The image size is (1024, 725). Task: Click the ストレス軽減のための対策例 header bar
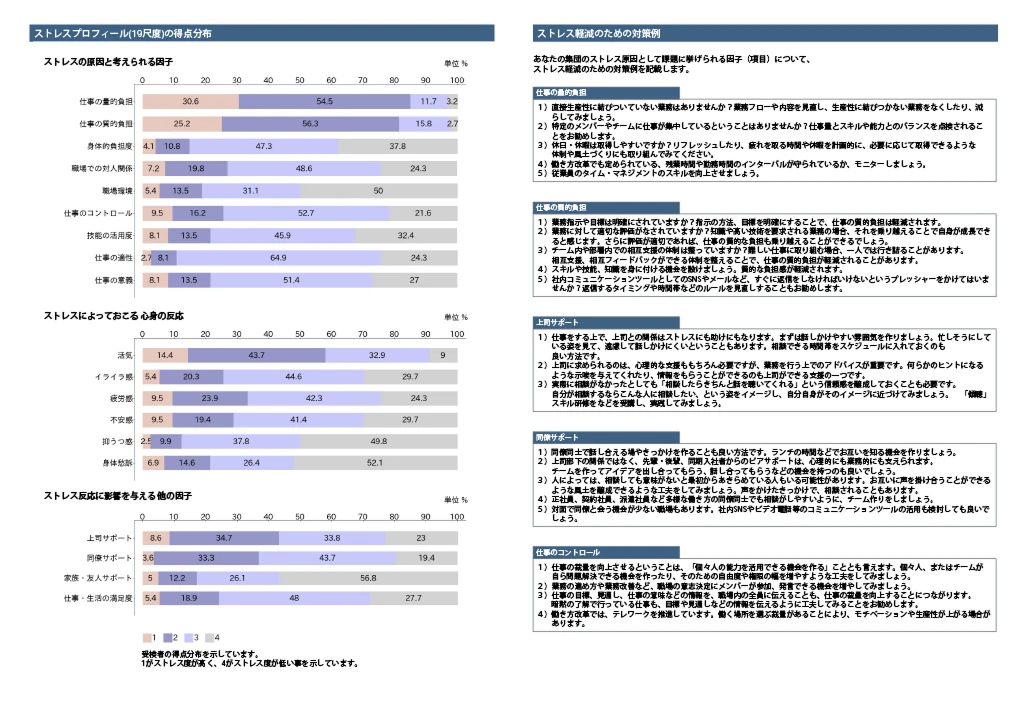click(x=765, y=33)
